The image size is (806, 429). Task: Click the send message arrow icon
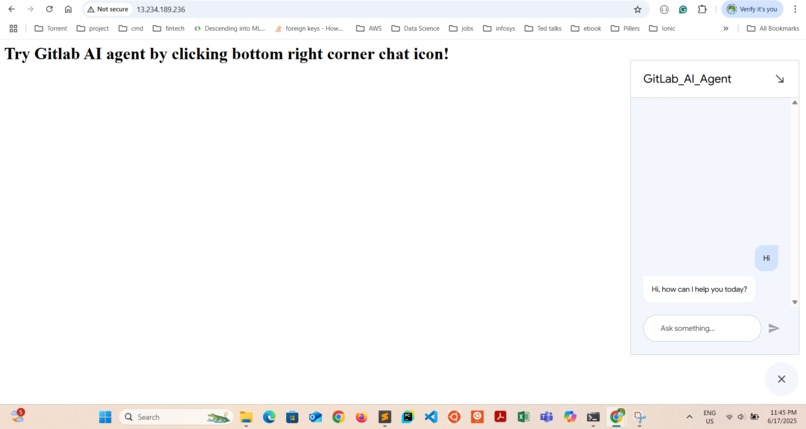point(774,328)
